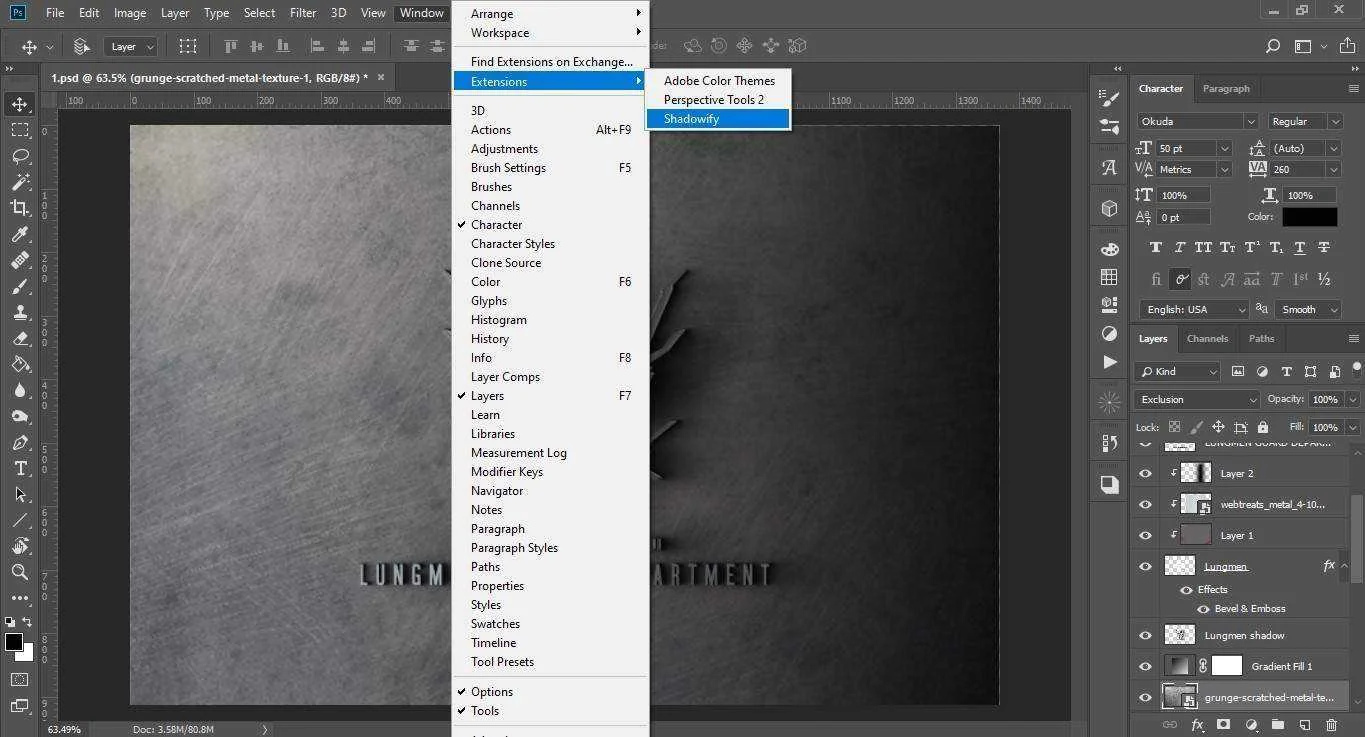Open the Exclusion blend mode dropdown
The height and width of the screenshot is (737, 1365).
point(1198,399)
